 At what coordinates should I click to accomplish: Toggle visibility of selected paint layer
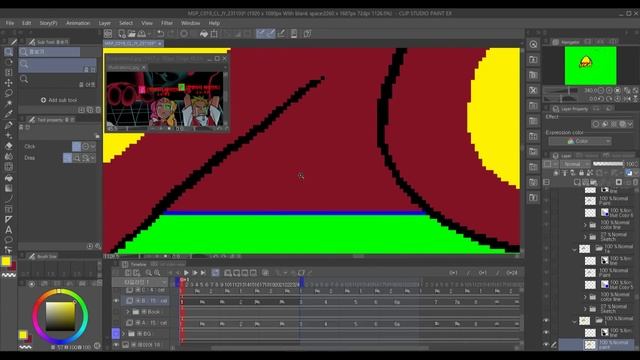click(x=546, y=344)
